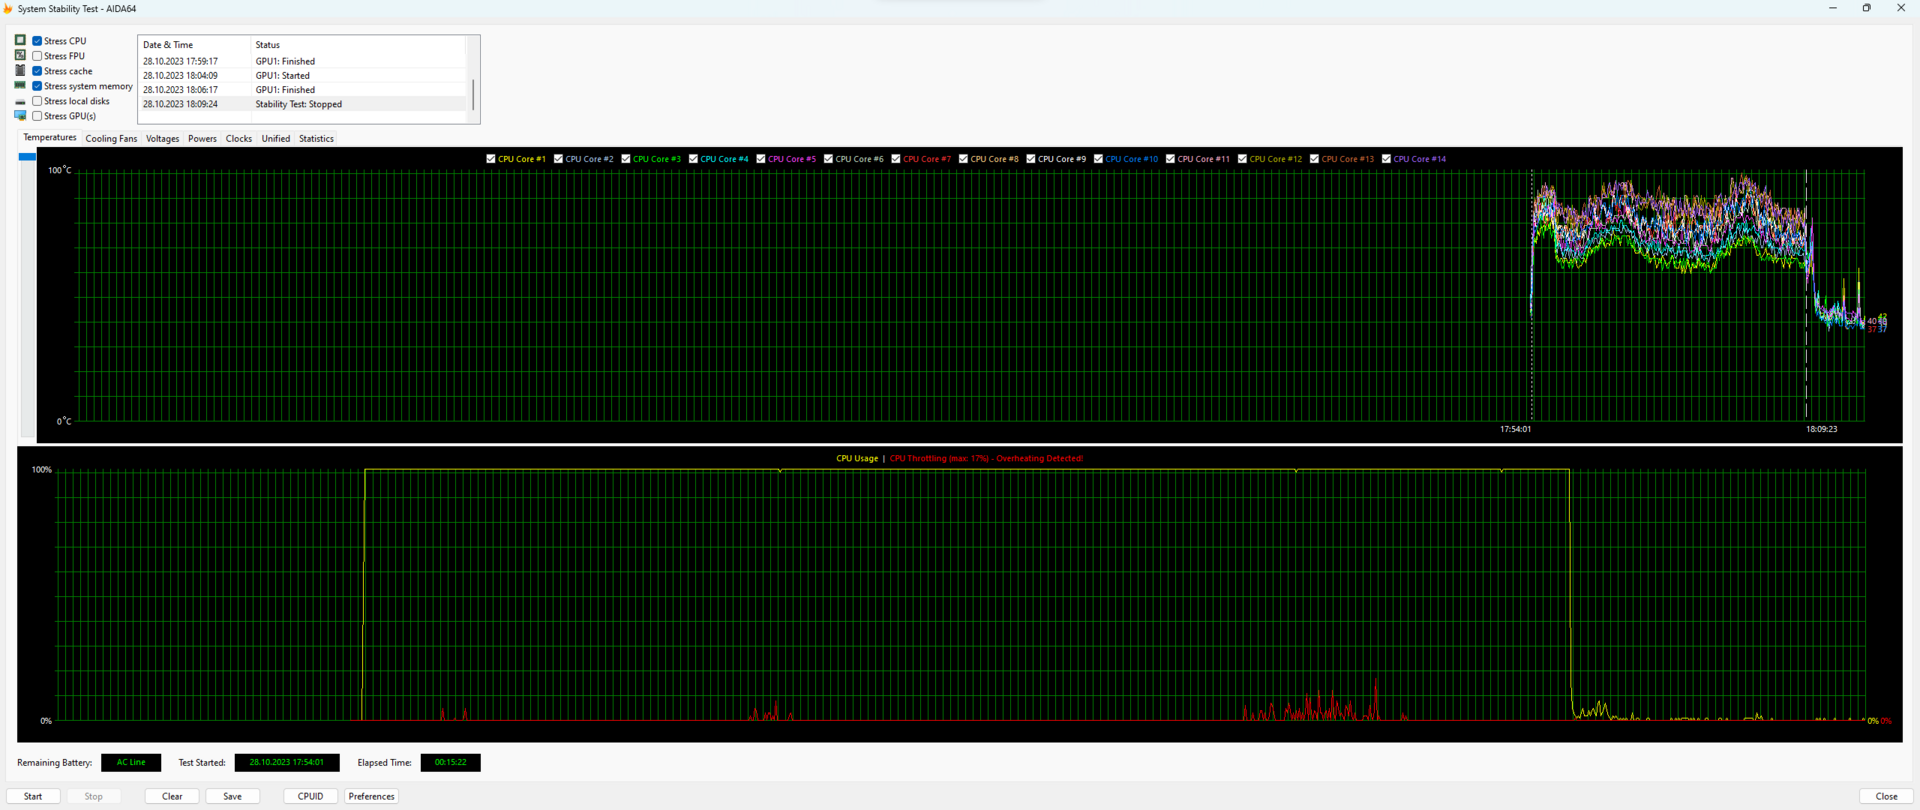The width and height of the screenshot is (1920, 810).
Task: Switch to the Temperatures tab
Action: click(x=49, y=138)
